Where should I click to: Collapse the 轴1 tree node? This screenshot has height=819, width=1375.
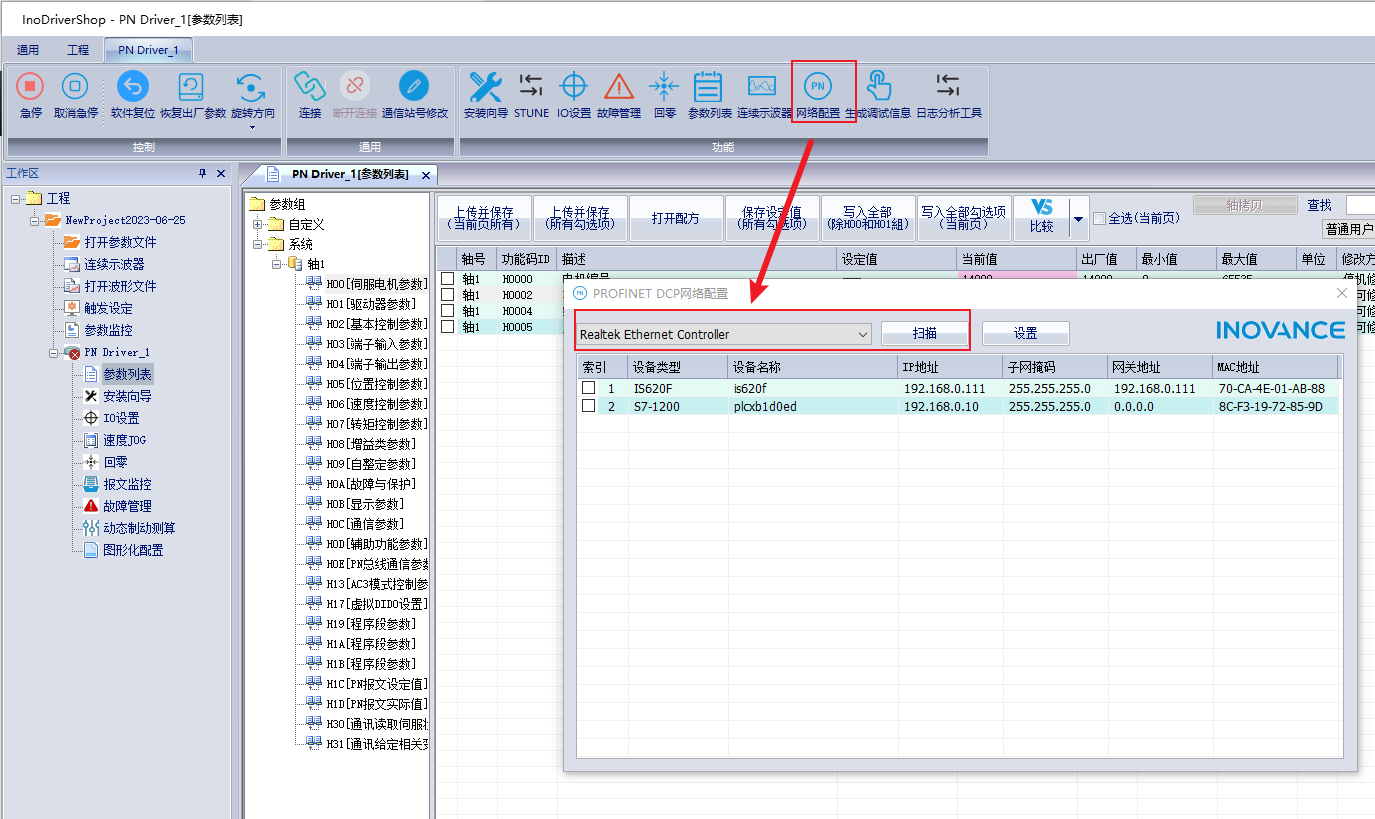pyautogui.click(x=277, y=264)
